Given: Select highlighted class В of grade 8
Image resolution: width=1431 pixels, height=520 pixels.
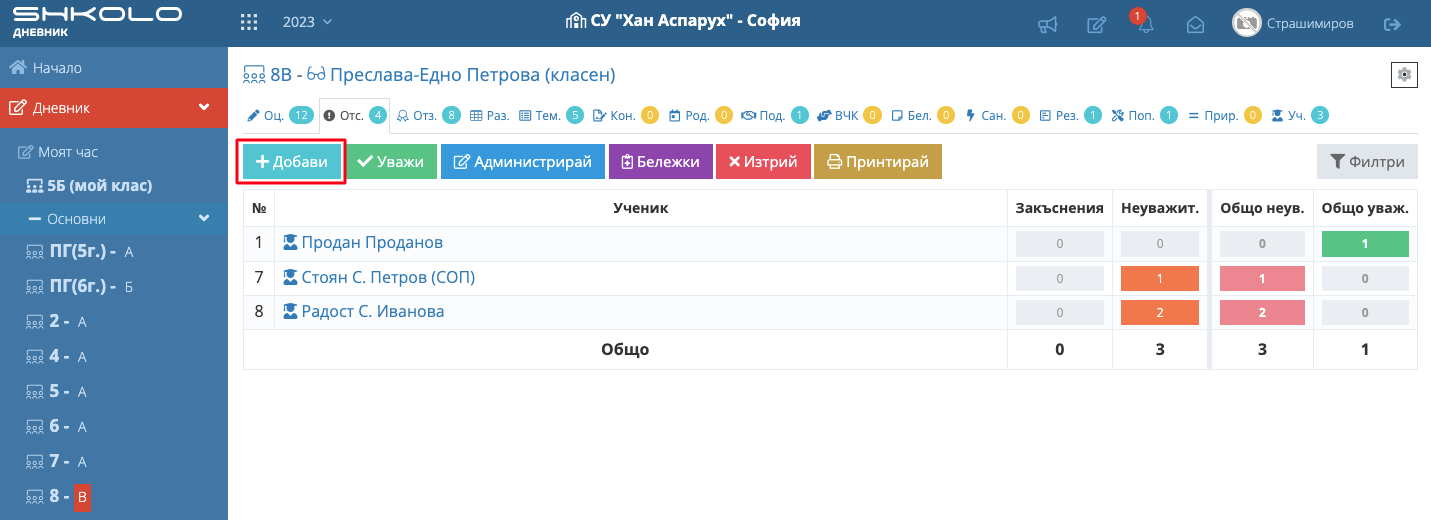Looking at the screenshot, I should [x=83, y=496].
